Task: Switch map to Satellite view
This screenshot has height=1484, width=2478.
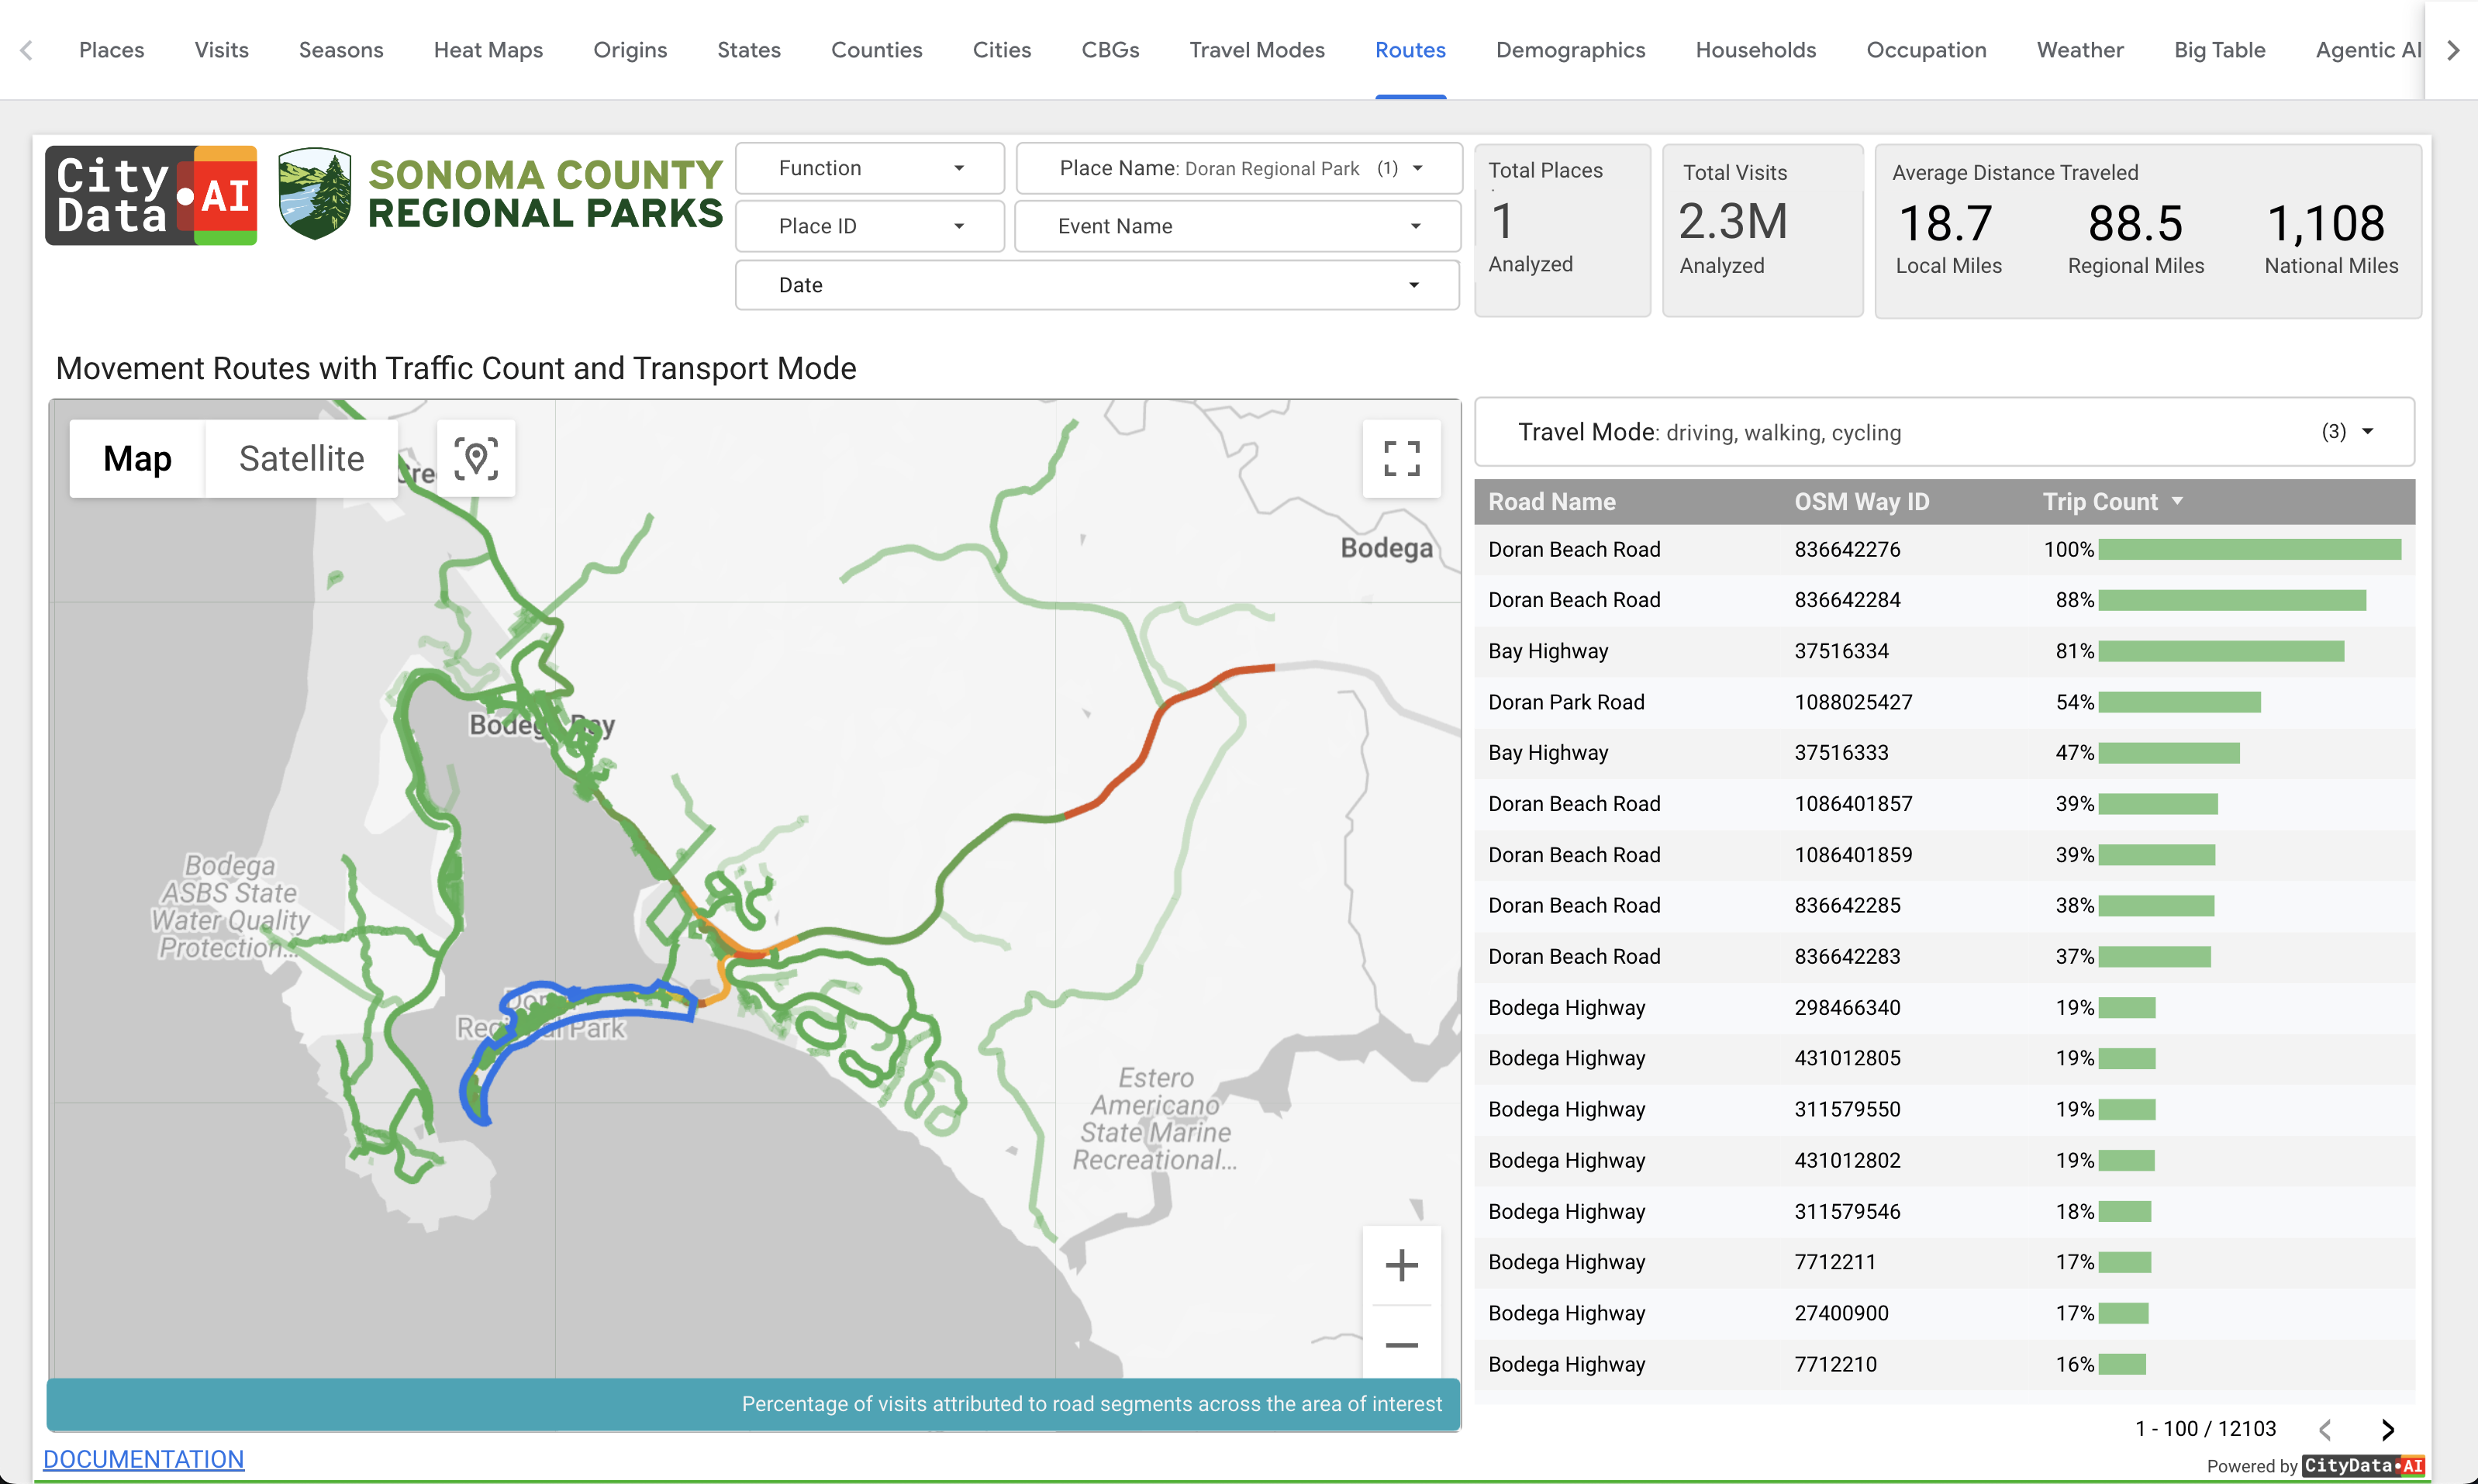Action: pyautogui.click(x=301, y=459)
